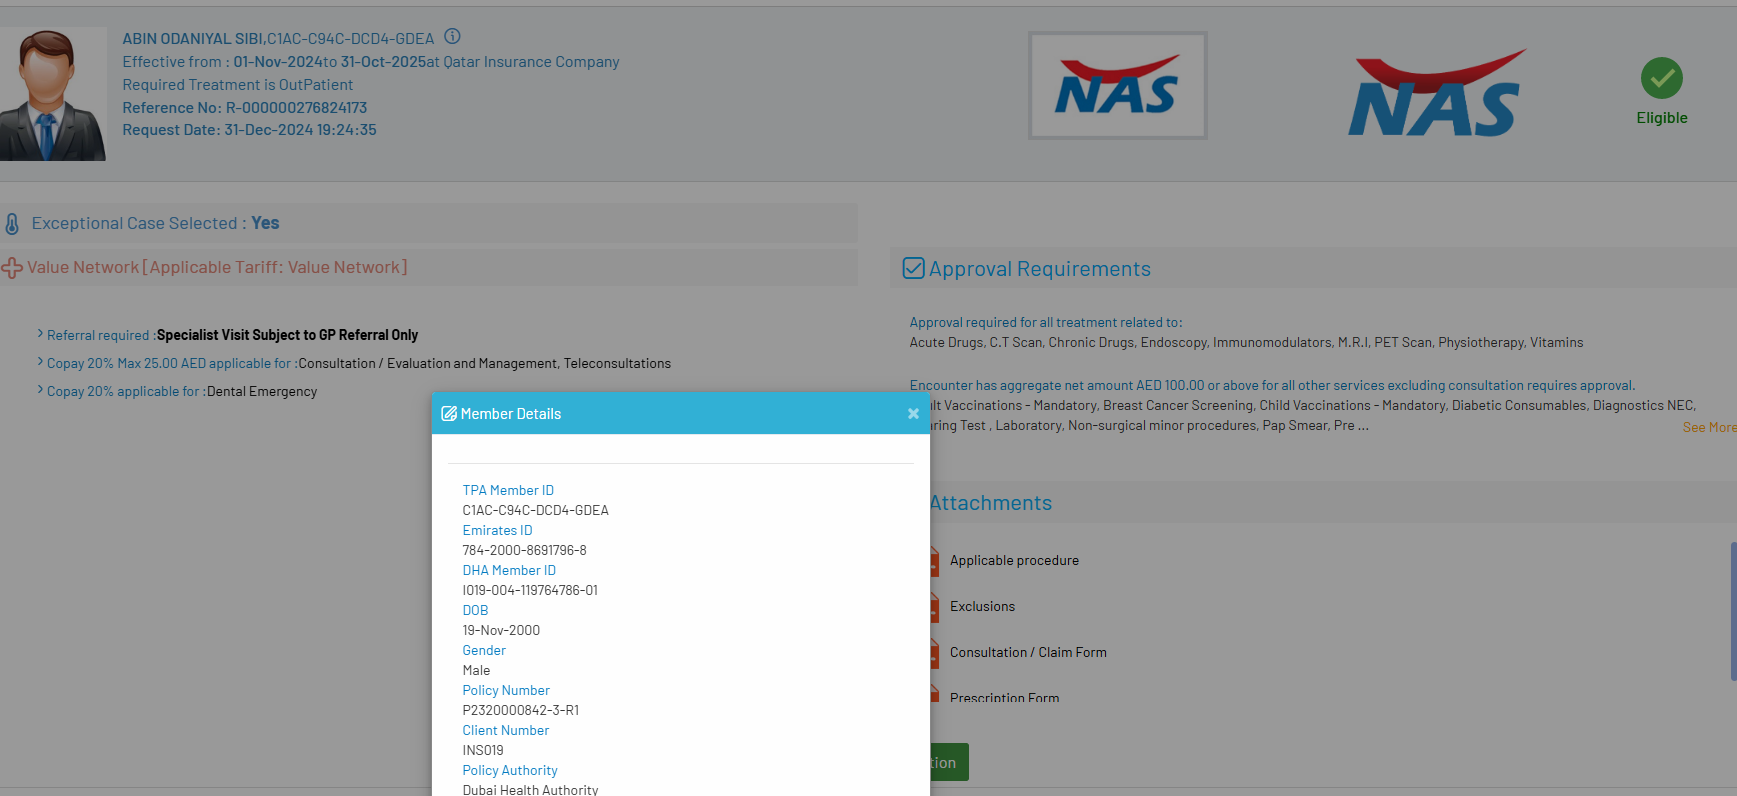Expand the Referral required chevron

coord(40,334)
